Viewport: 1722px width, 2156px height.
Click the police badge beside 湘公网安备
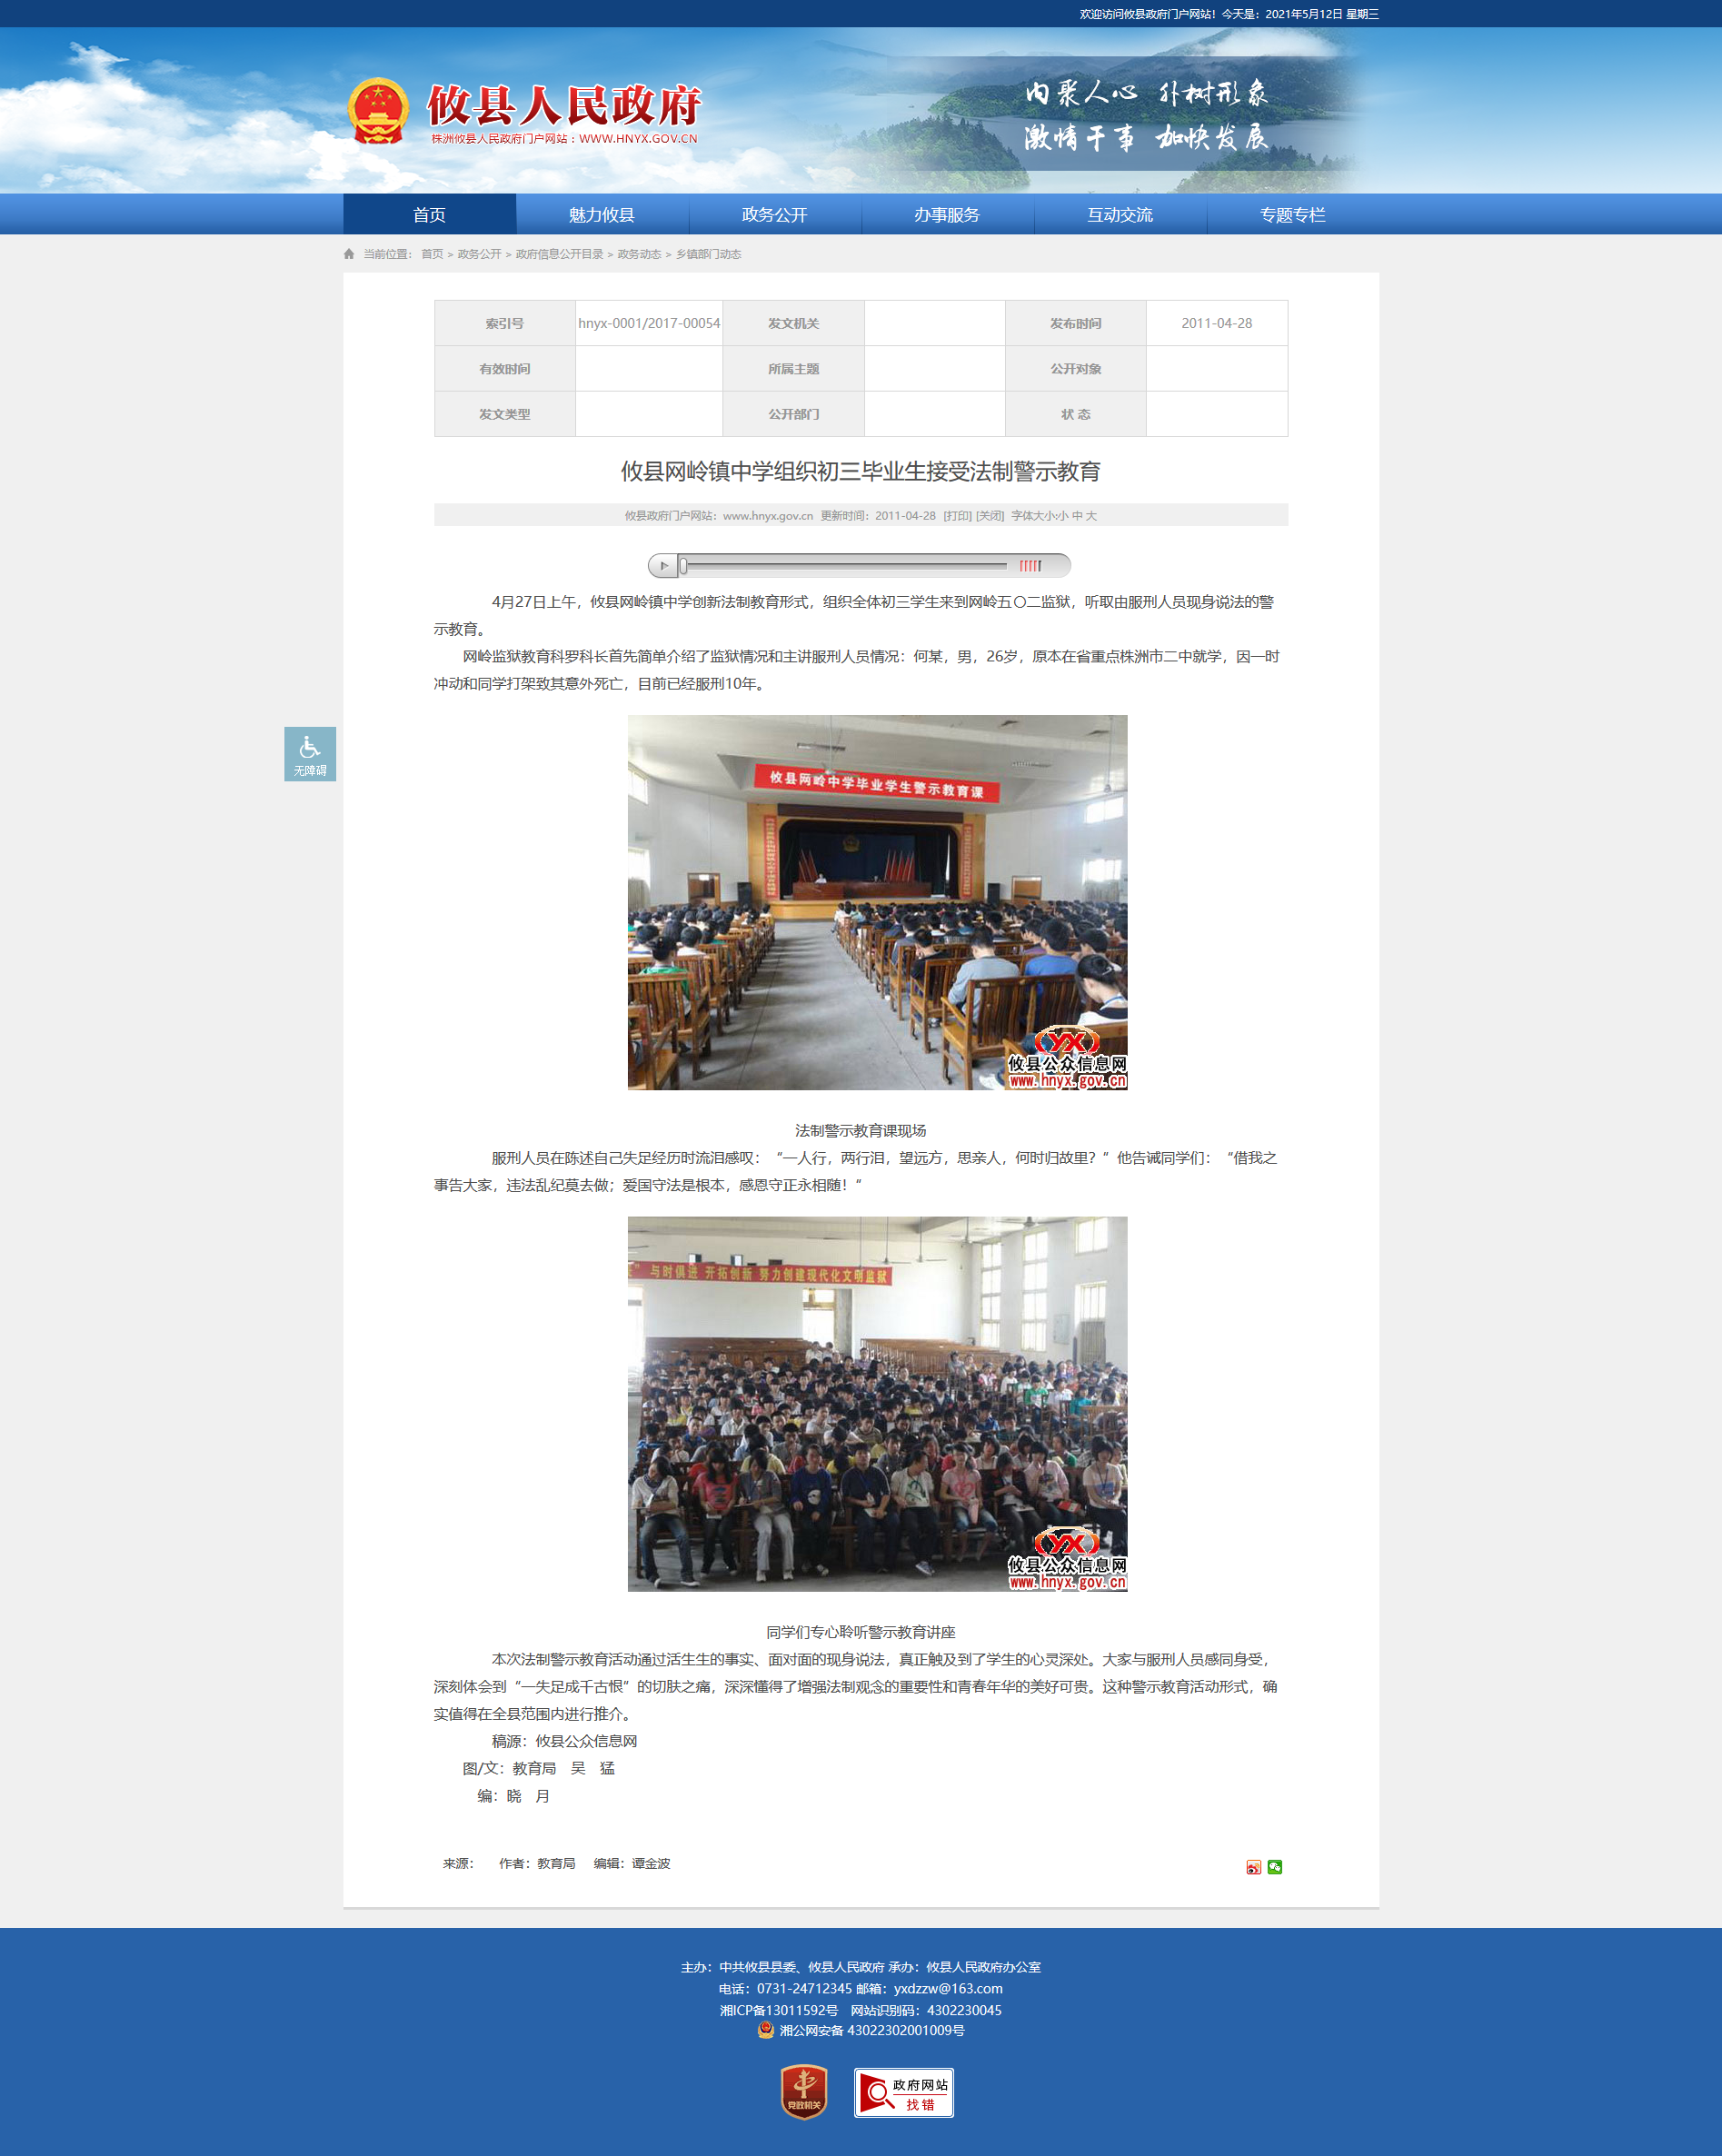[x=766, y=2030]
